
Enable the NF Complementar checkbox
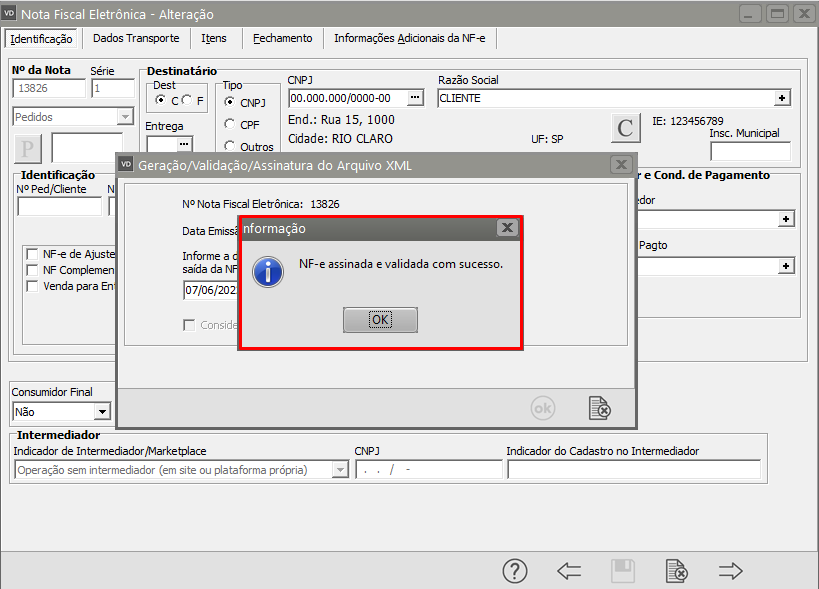34,270
